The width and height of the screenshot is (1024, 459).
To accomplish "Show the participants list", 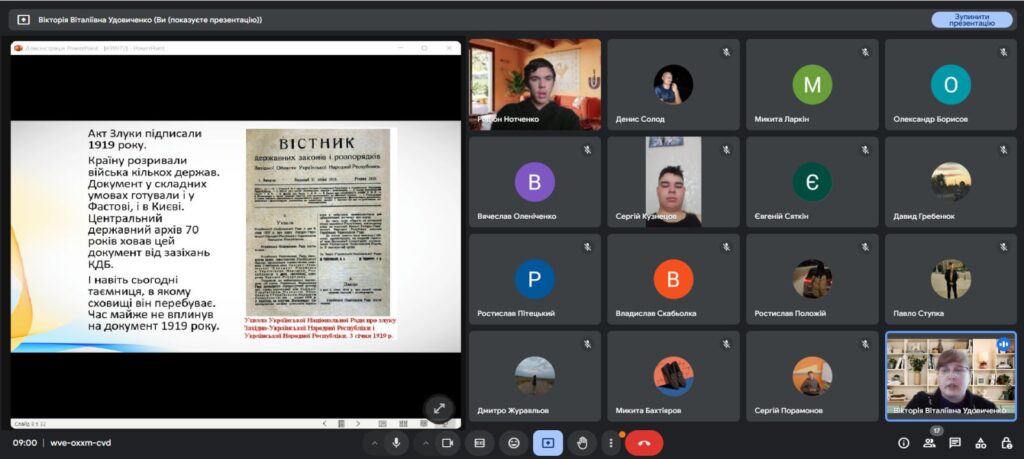I will click(929, 442).
